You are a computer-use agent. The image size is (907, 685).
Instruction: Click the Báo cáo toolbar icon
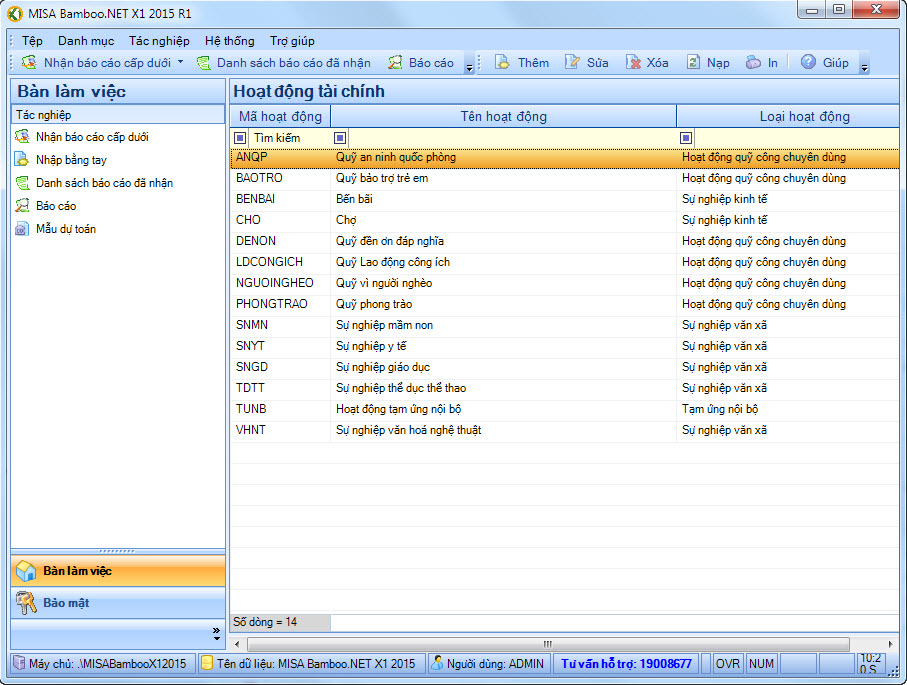tap(395, 62)
